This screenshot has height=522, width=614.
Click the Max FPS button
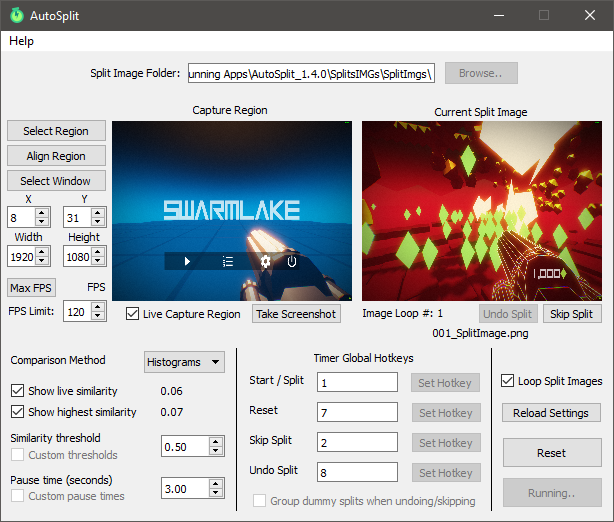(x=31, y=288)
